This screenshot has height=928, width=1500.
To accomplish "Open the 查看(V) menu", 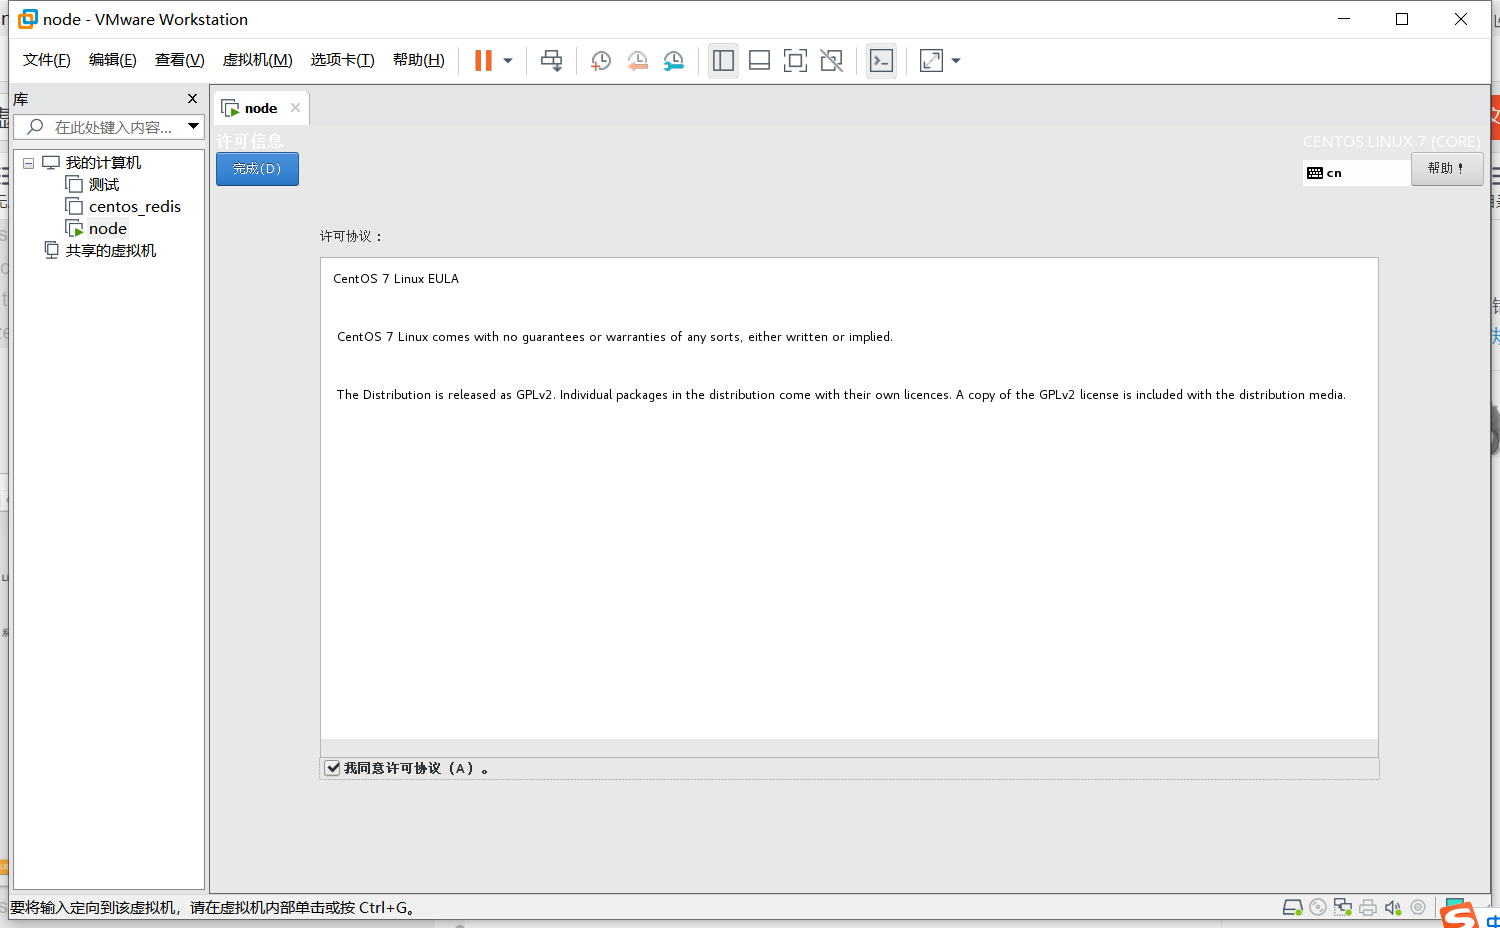I will point(179,60).
